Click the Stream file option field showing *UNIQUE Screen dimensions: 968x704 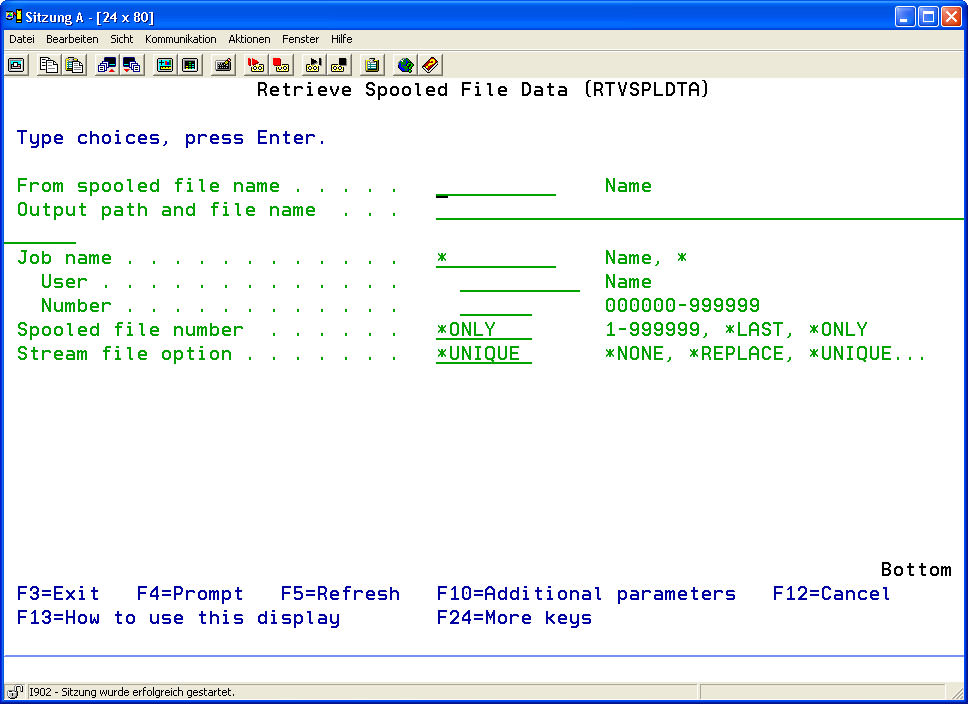click(484, 355)
